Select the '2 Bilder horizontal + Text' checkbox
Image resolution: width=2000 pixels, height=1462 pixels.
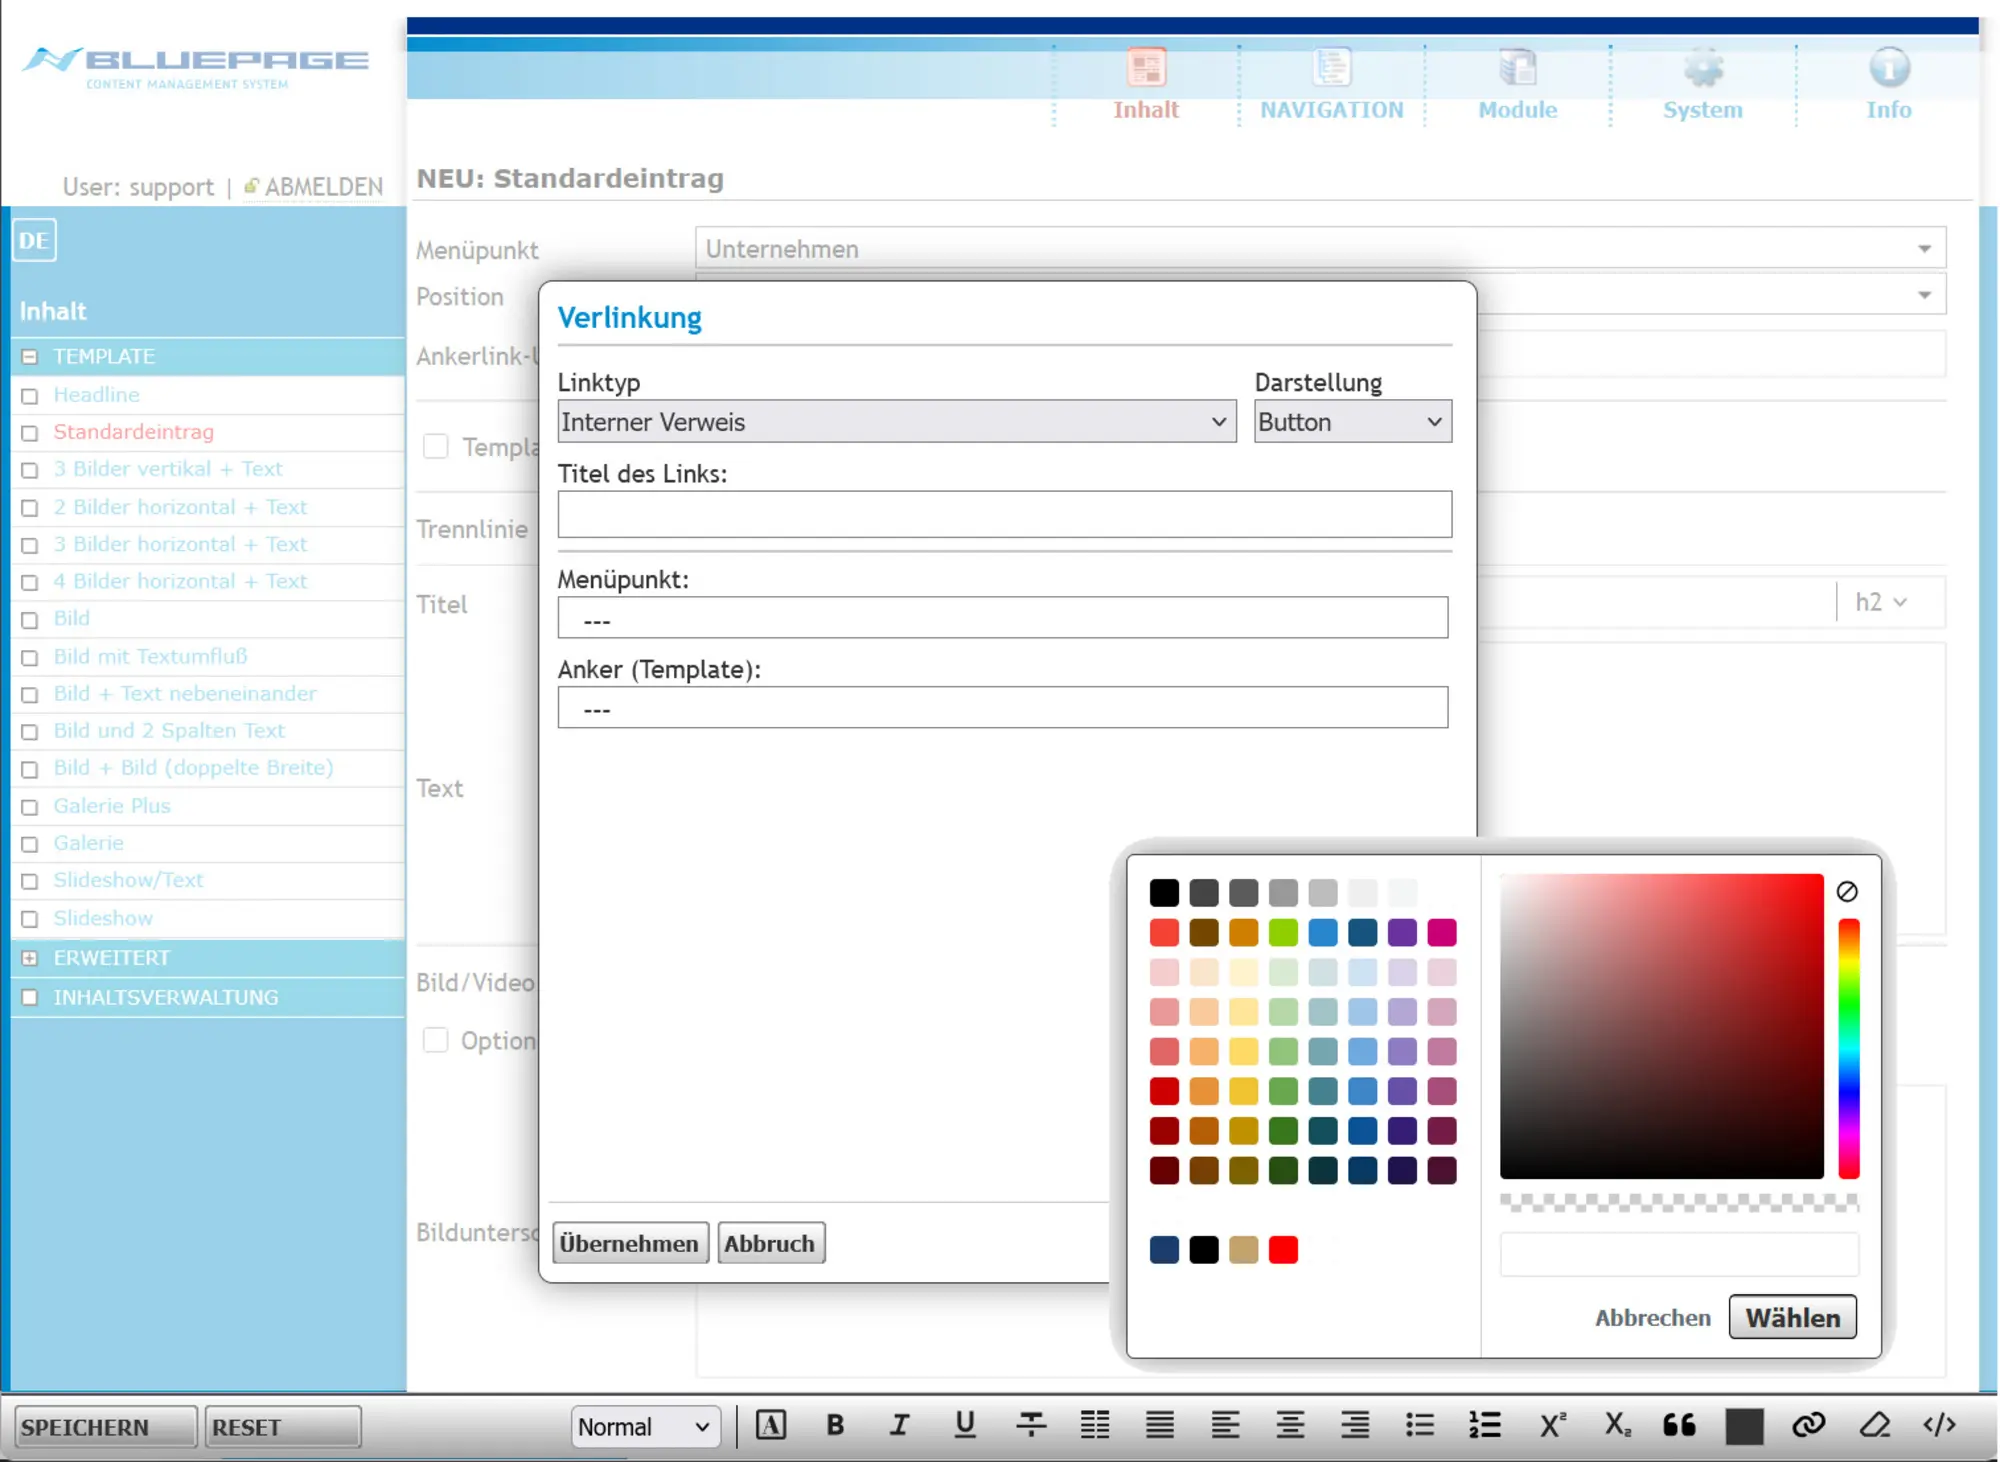point(30,508)
